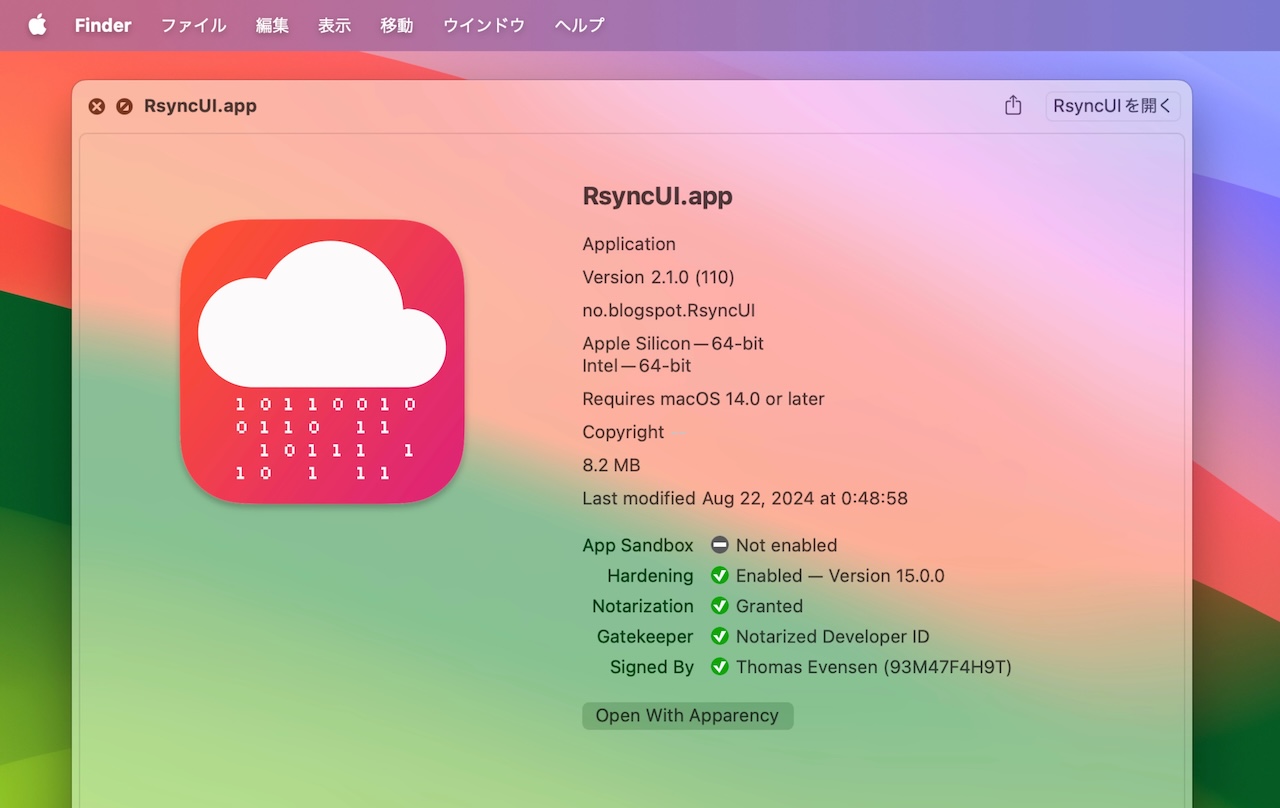Click the Granted status text

769,606
